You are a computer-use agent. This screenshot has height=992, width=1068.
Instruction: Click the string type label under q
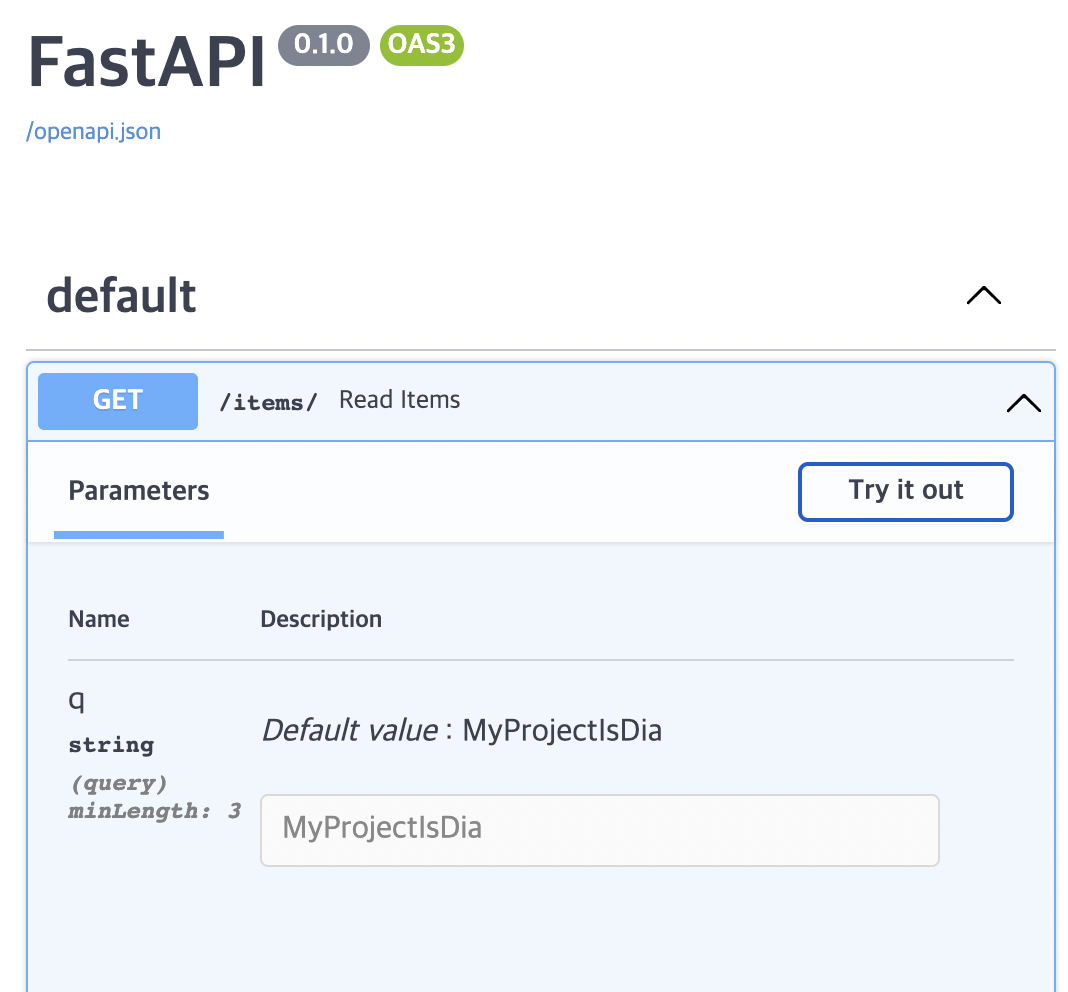tap(110, 745)
